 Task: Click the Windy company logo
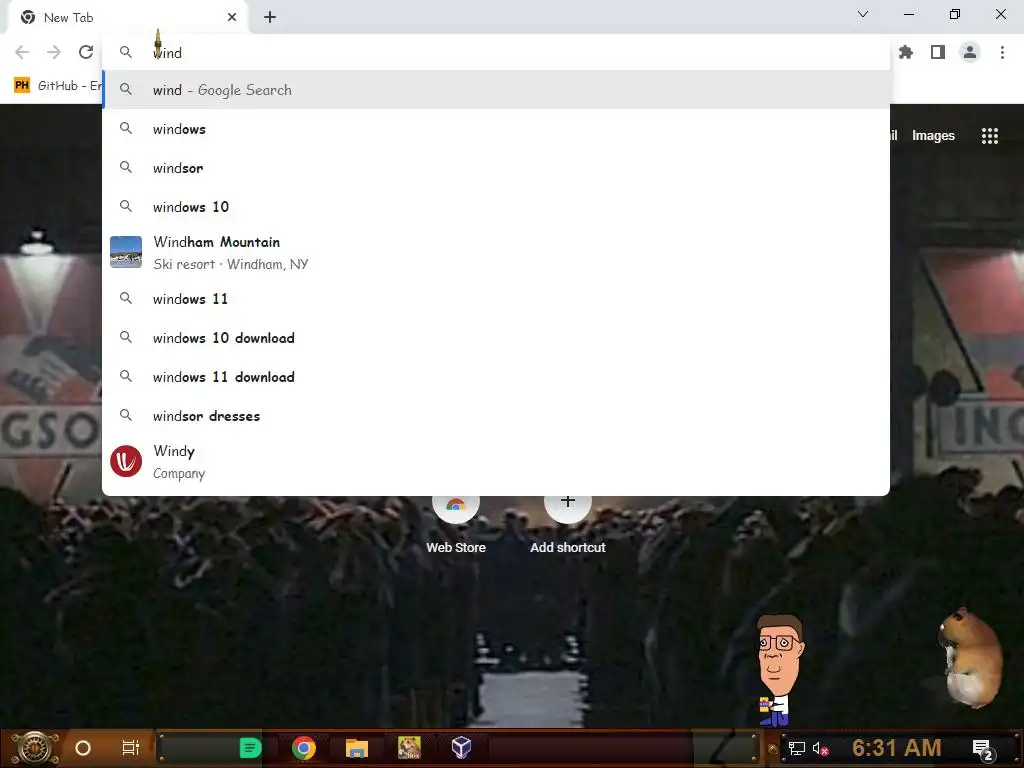click(x=126, y=461)
